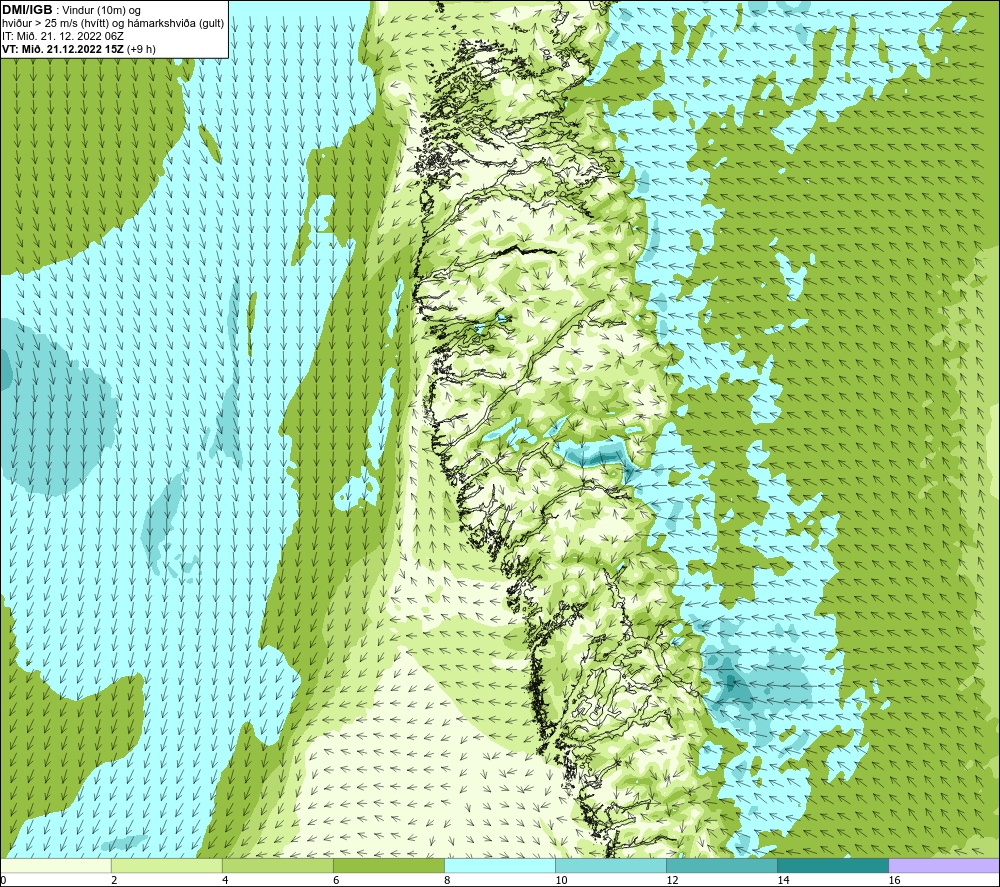Screen dimensions: 1000x887
Task: Click the legend tick label '12'
Action: pos(672,881)
